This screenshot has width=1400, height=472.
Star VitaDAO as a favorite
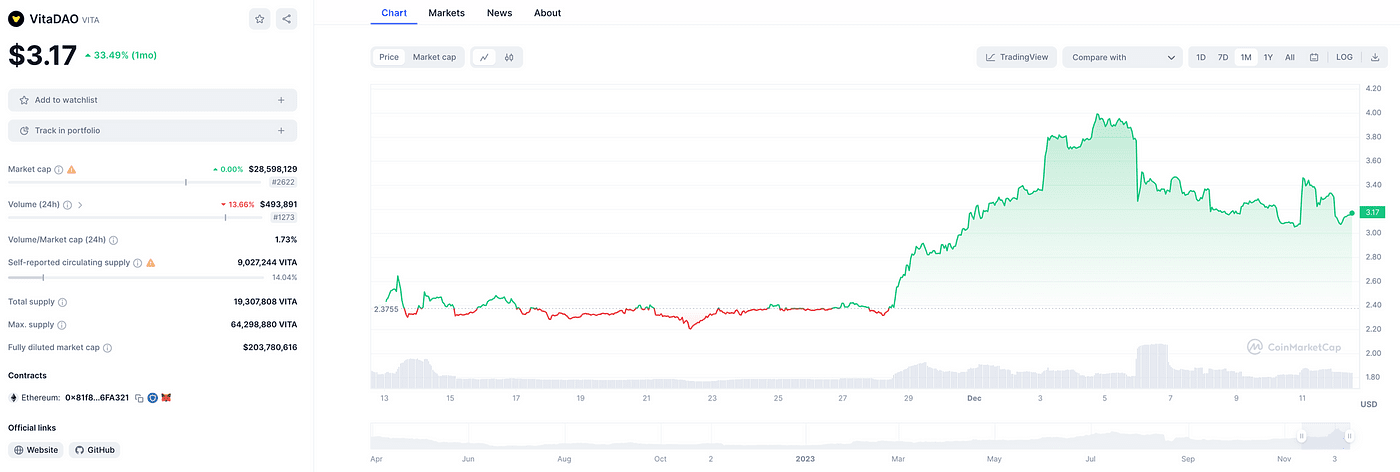click(x=260, y=19)
